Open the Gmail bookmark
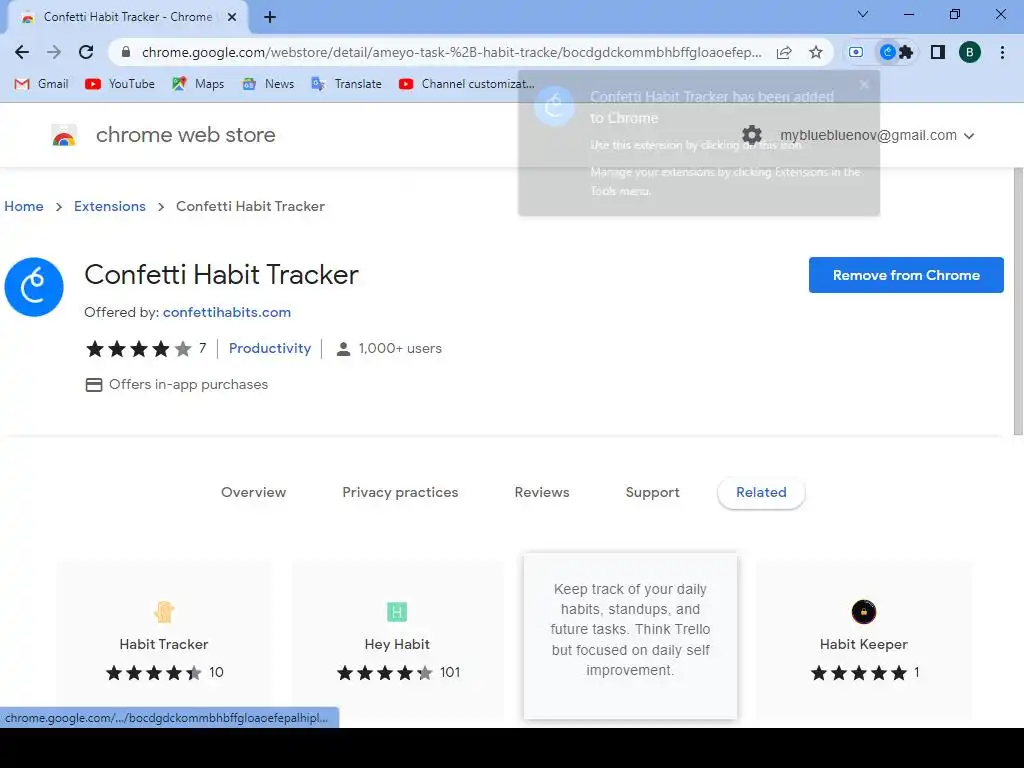The width and height of the screenshot is (1024, 768). [42, 84]
